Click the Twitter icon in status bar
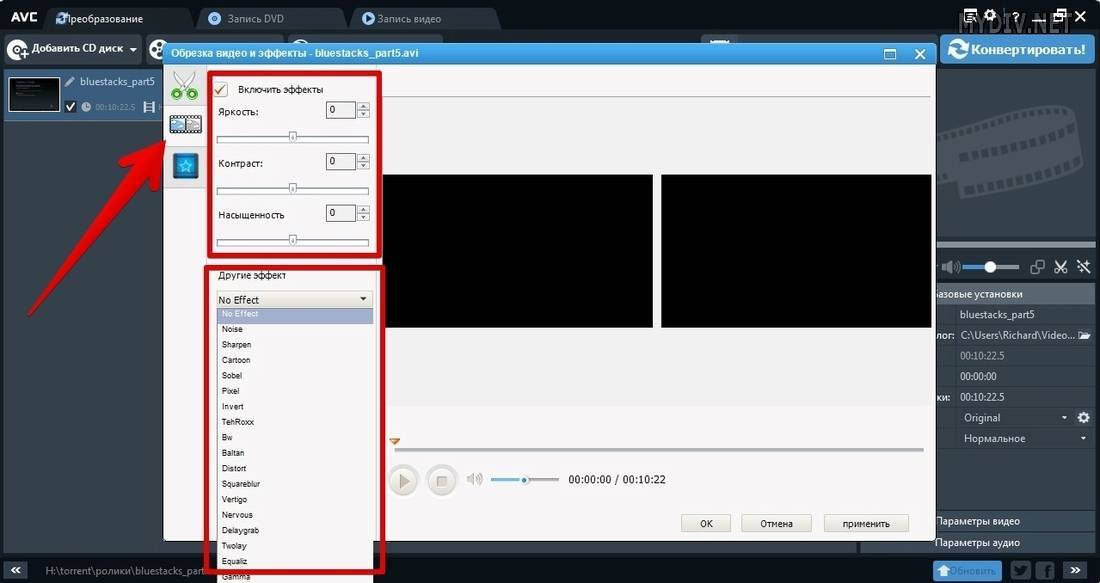This screenshot has width=1100, height=583. pos(1020,570)
